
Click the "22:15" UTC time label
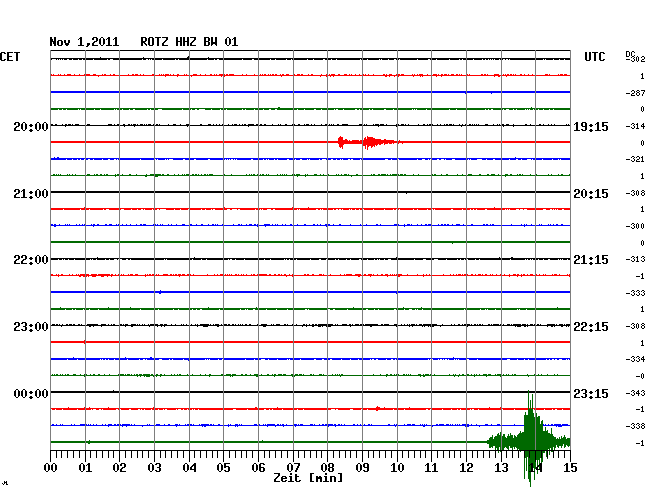tap(591, 327)
